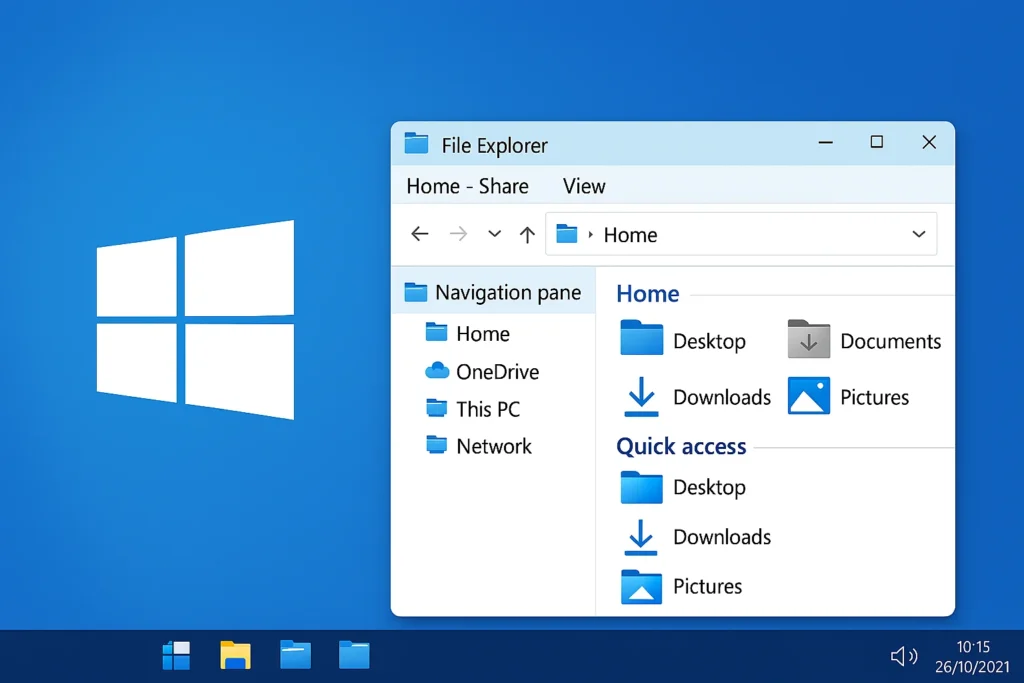Viewport: 1024px width, 683px height.
Task: Click the Desktop folder icon under Home
Action: [x=641, y=337]
